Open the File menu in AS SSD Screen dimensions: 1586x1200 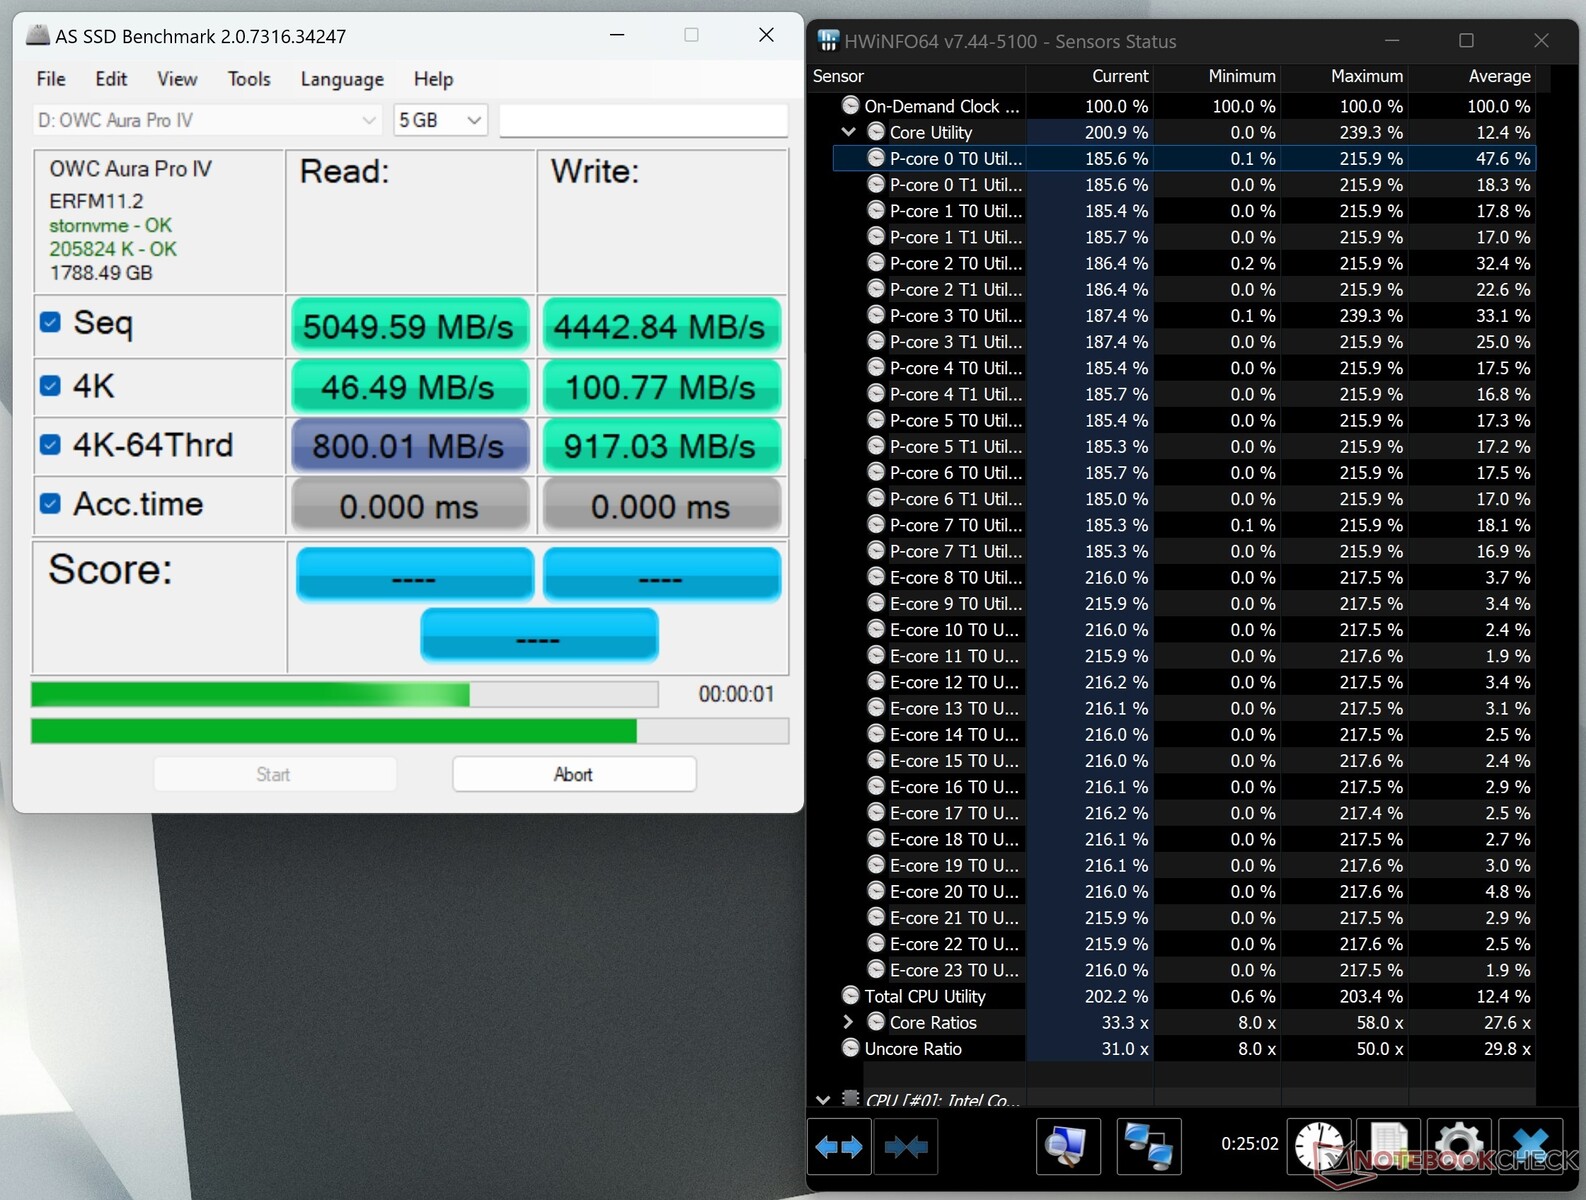pyautogui.click(x=51, y=79)
